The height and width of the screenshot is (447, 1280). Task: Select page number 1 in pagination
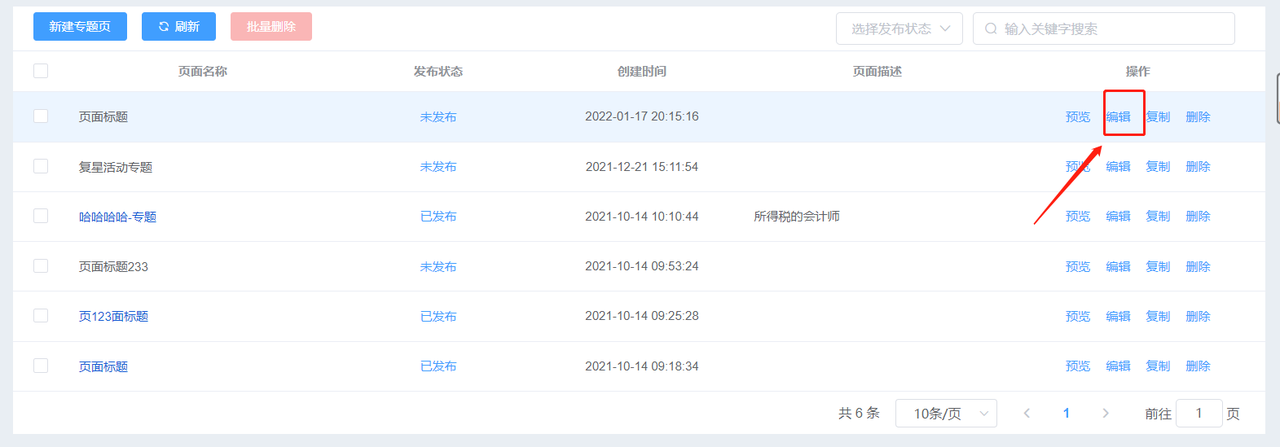pos(1066,413)
